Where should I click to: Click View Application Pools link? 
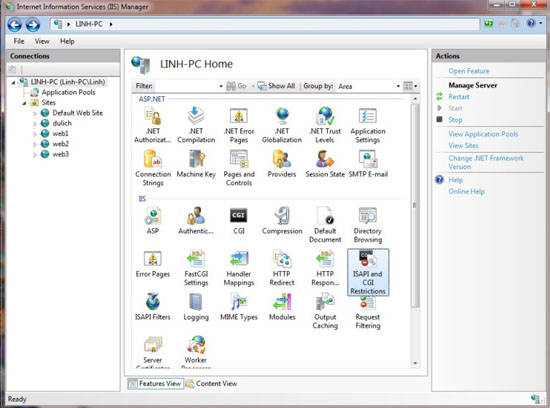pyautogui.click(x=483, y=134)
